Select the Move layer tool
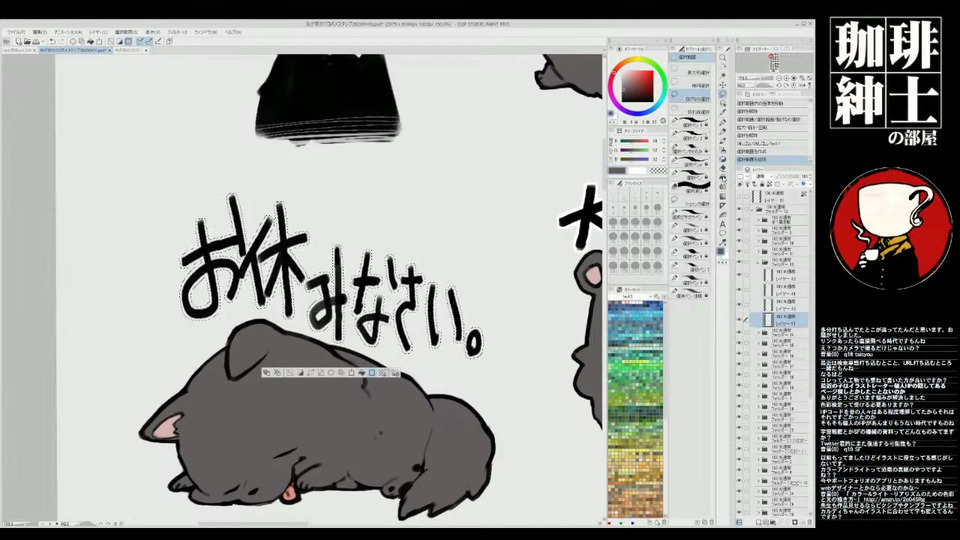Screen dimensions: 960x540 pyautogui.click(x=722, y=84)
